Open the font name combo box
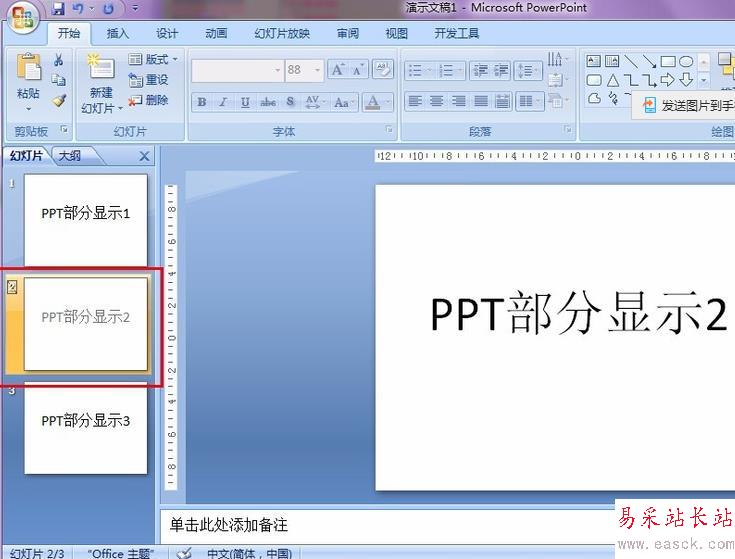 click(238, 70)
